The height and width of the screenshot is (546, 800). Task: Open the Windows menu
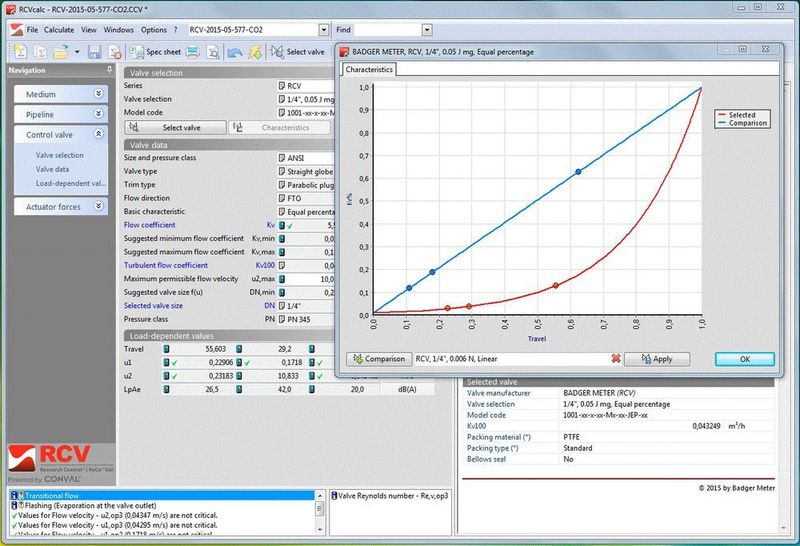tap(118, 30)
